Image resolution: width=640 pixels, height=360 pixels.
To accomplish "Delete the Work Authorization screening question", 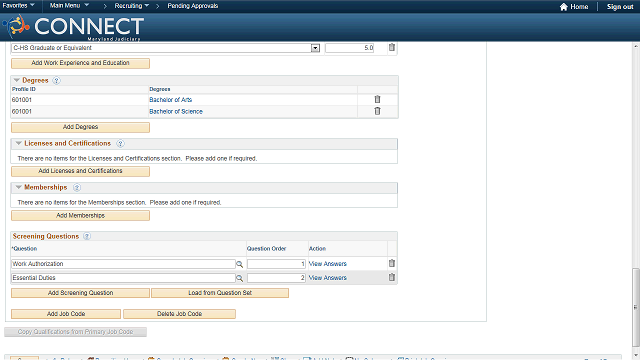I will point(391,263).
